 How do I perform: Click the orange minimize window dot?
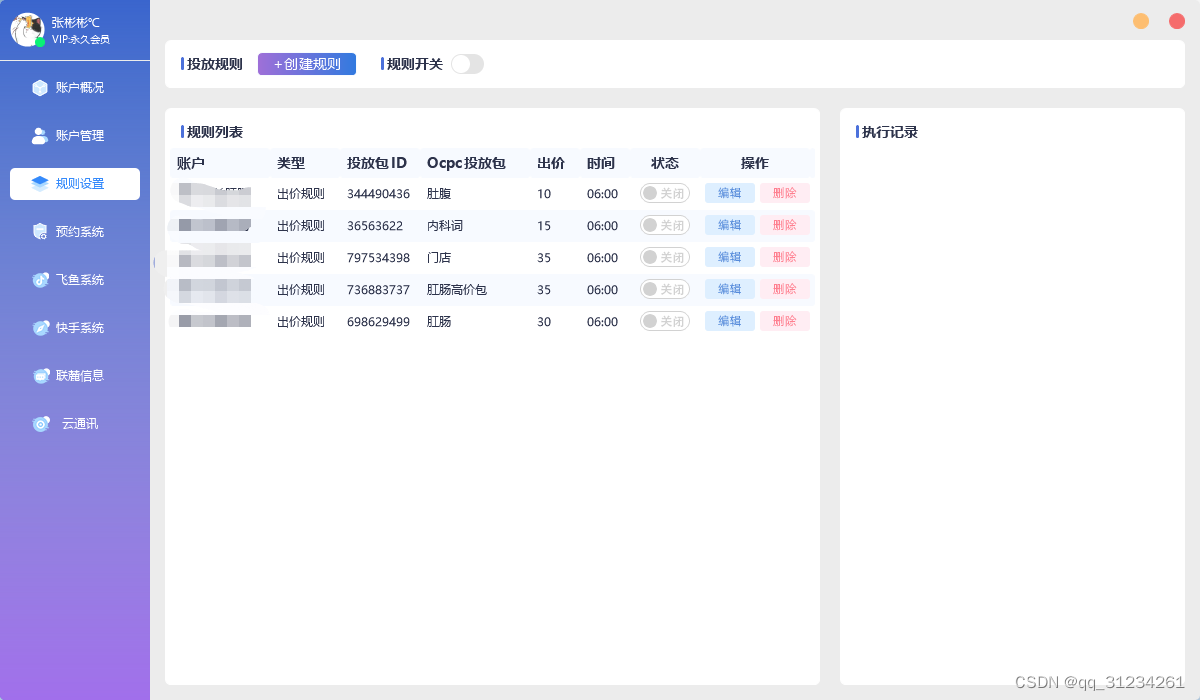coord(1141,21)
